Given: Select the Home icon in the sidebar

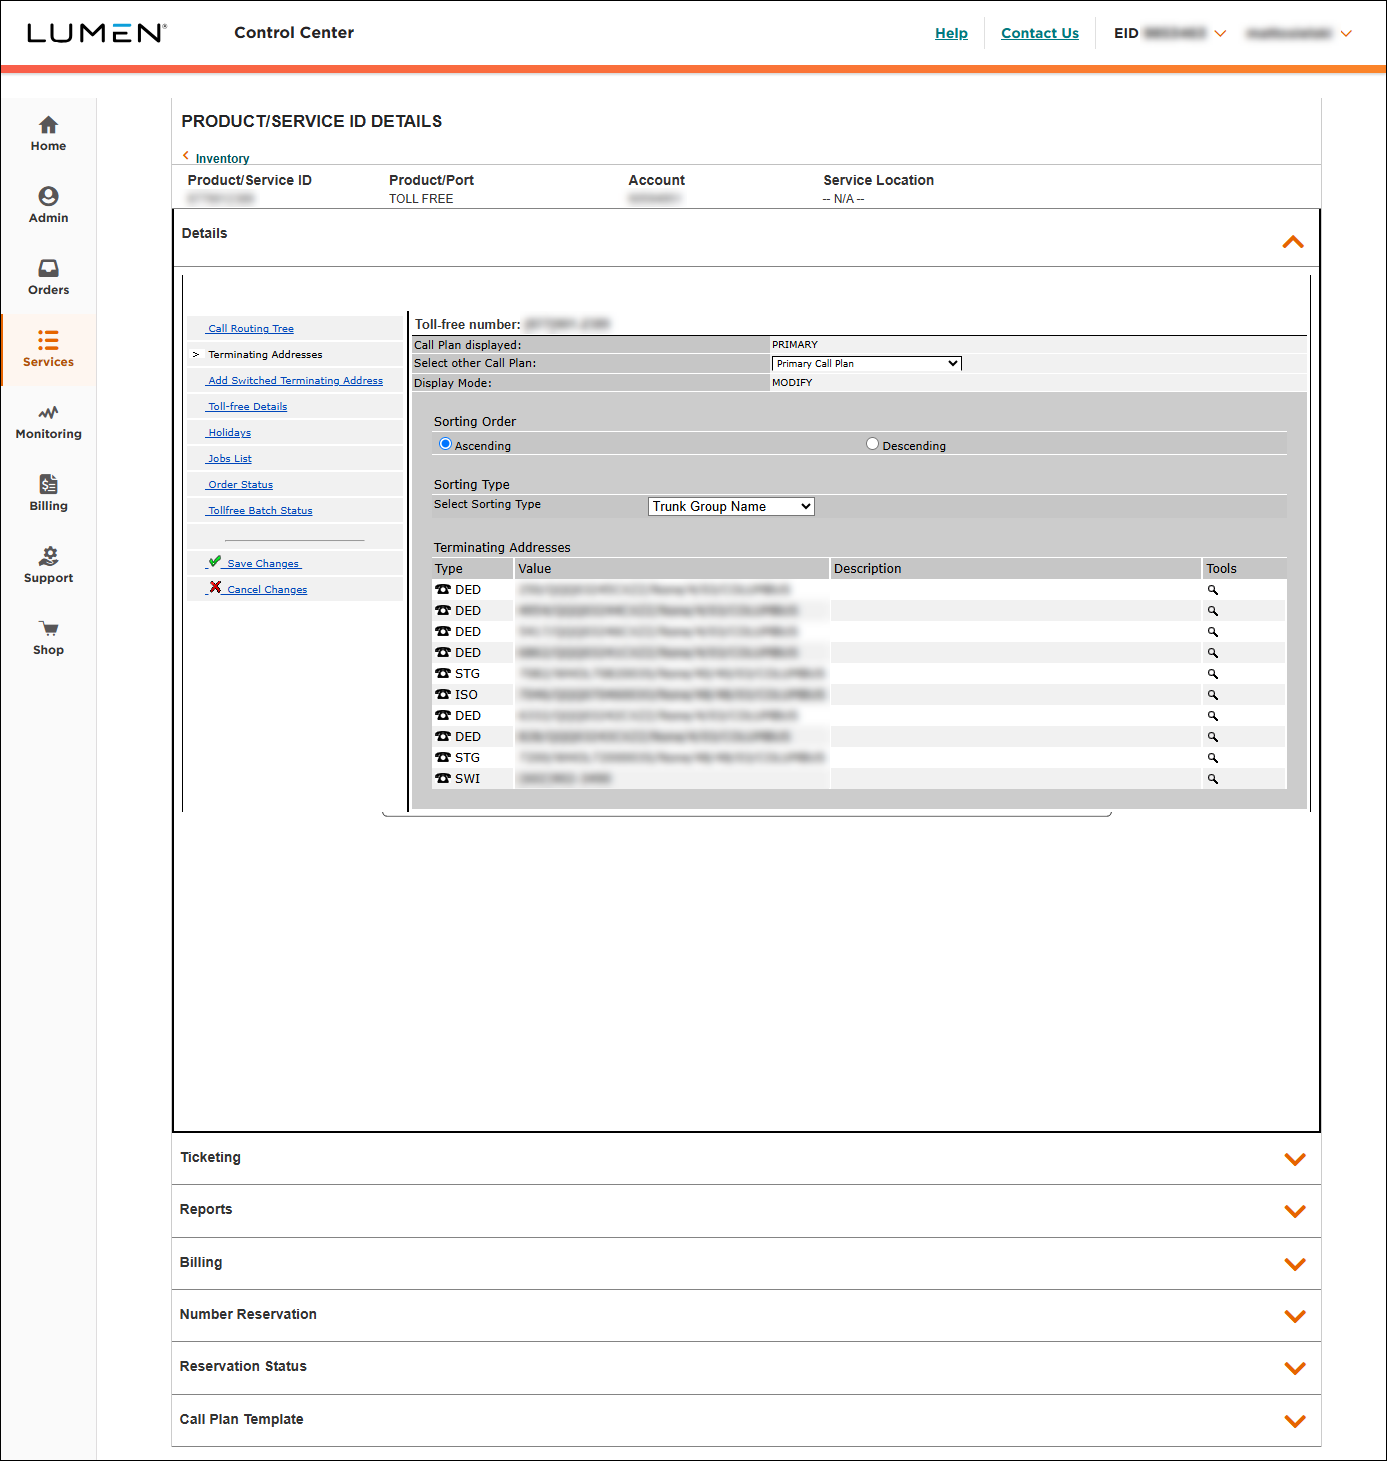Looking at the screenshot, I should (x=47, y=133).
